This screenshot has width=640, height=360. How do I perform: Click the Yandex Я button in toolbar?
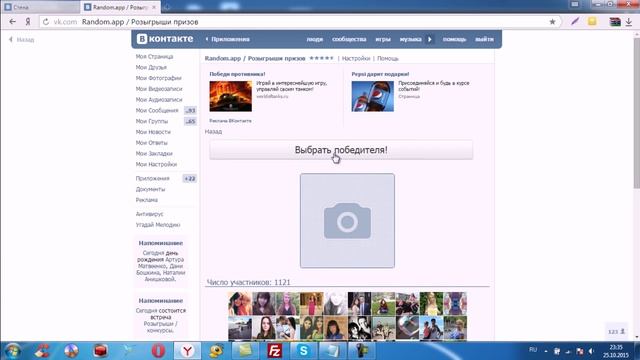pos(27,22)
